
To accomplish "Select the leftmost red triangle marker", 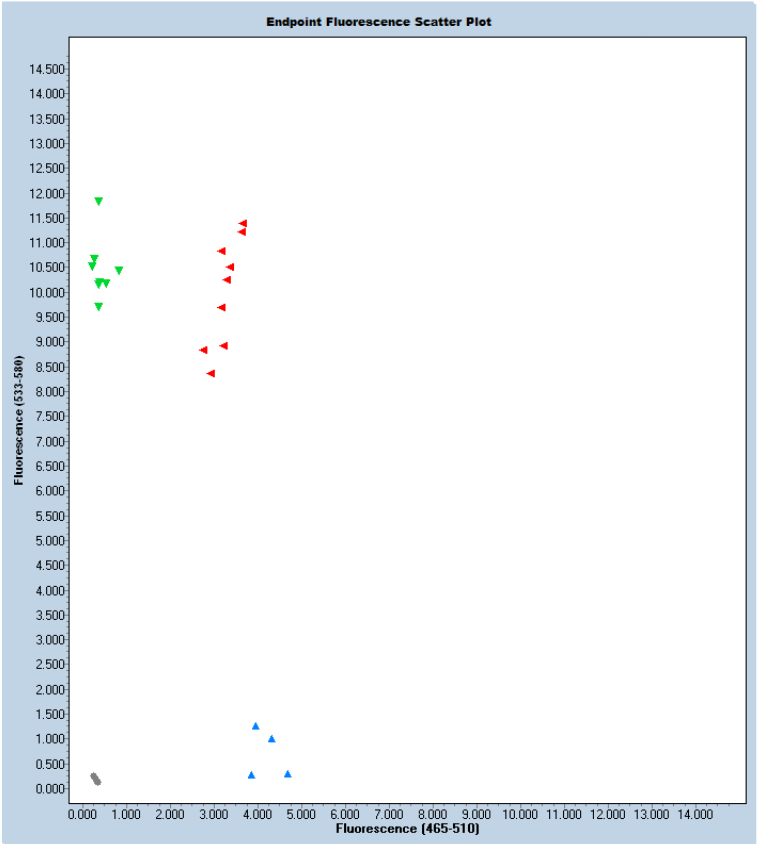I will tap(203, 350).
